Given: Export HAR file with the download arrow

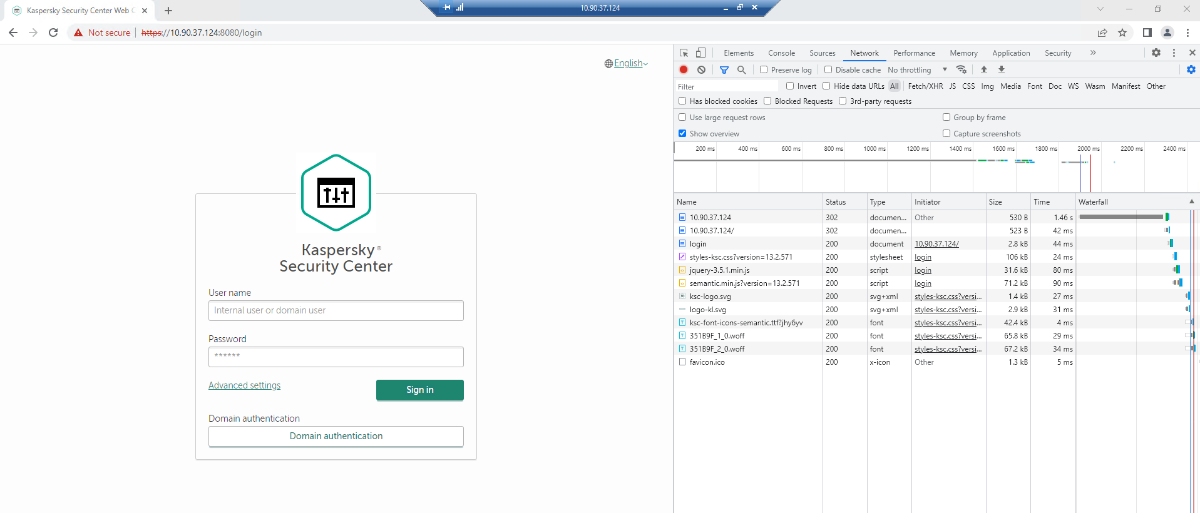Looking at the screenshot, I should (1001, 70).
